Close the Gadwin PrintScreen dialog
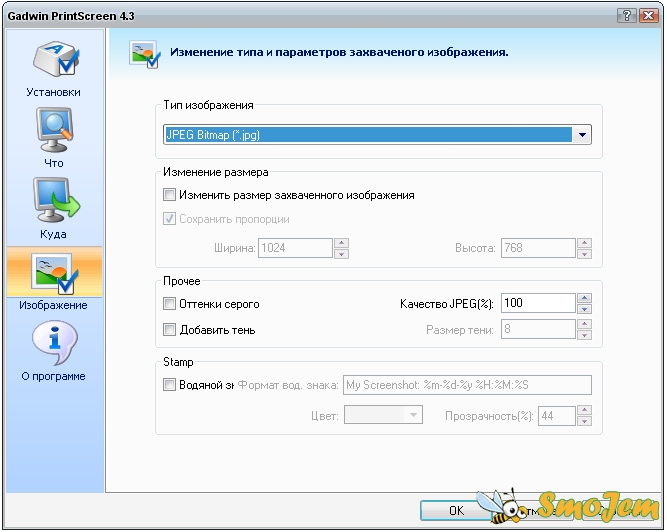Image resolution: width=667 pixels, height=532 pixels. (649, 16)
